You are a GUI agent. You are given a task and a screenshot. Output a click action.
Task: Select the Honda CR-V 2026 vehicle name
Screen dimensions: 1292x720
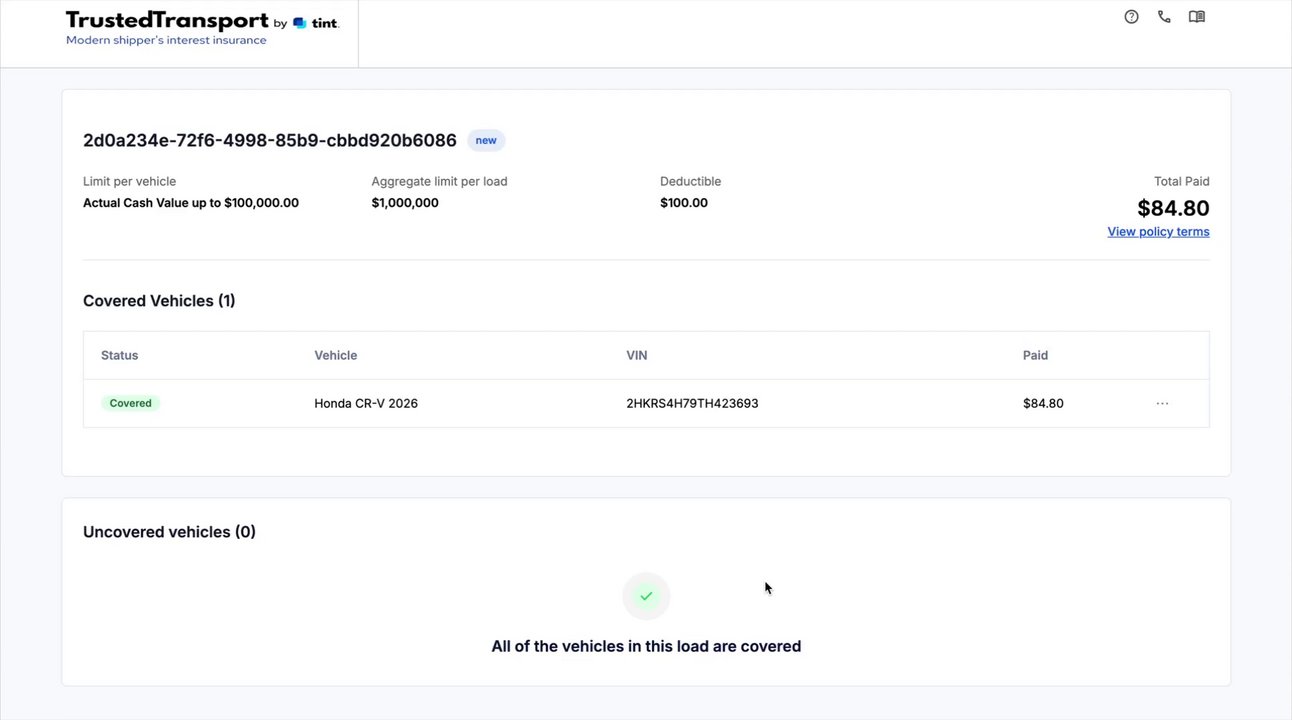(366, 403)
